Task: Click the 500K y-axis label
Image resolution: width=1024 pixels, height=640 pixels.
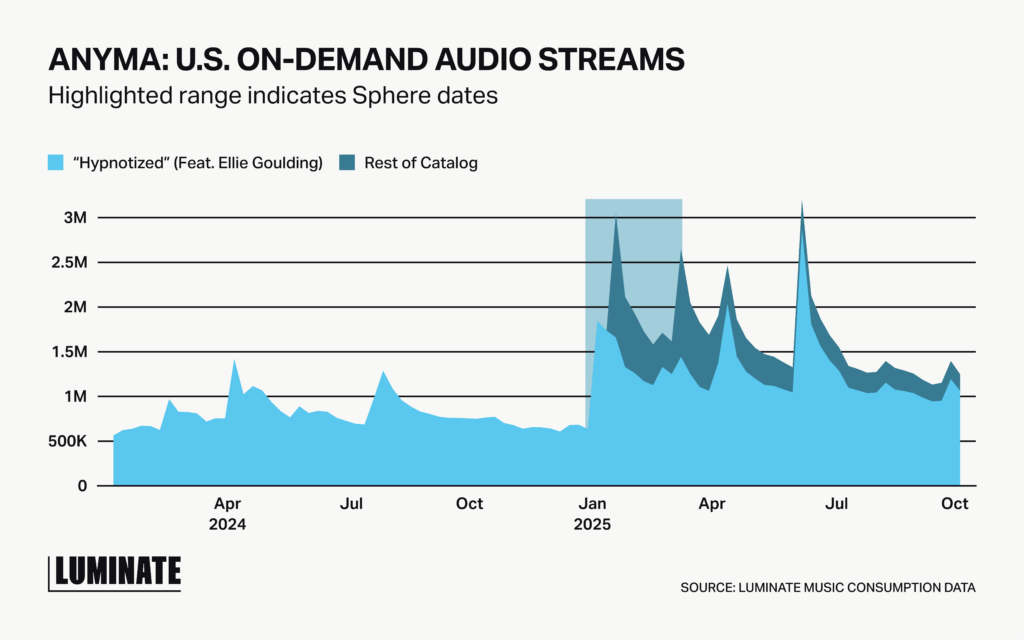Action: [68, 441]
